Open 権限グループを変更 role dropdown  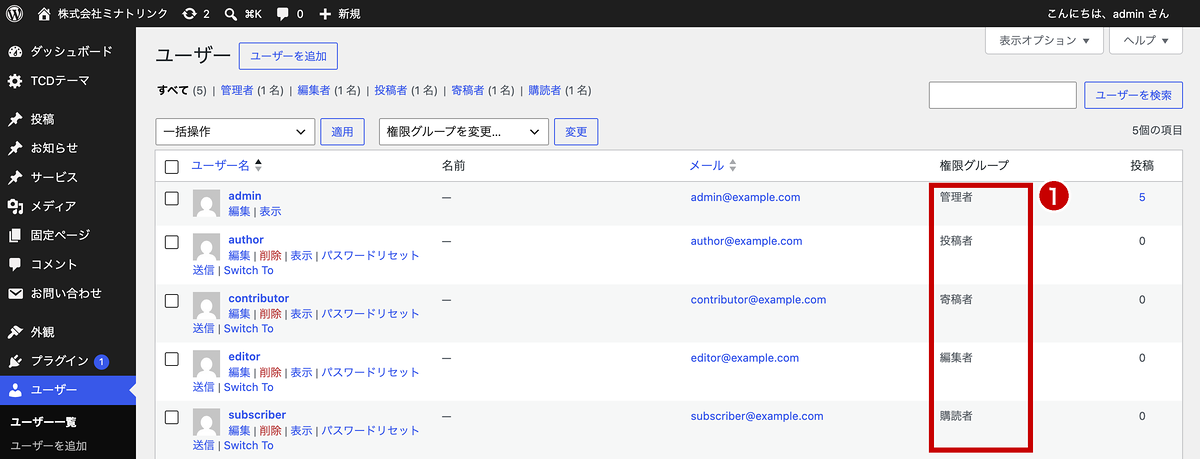[x=464, y=131]
